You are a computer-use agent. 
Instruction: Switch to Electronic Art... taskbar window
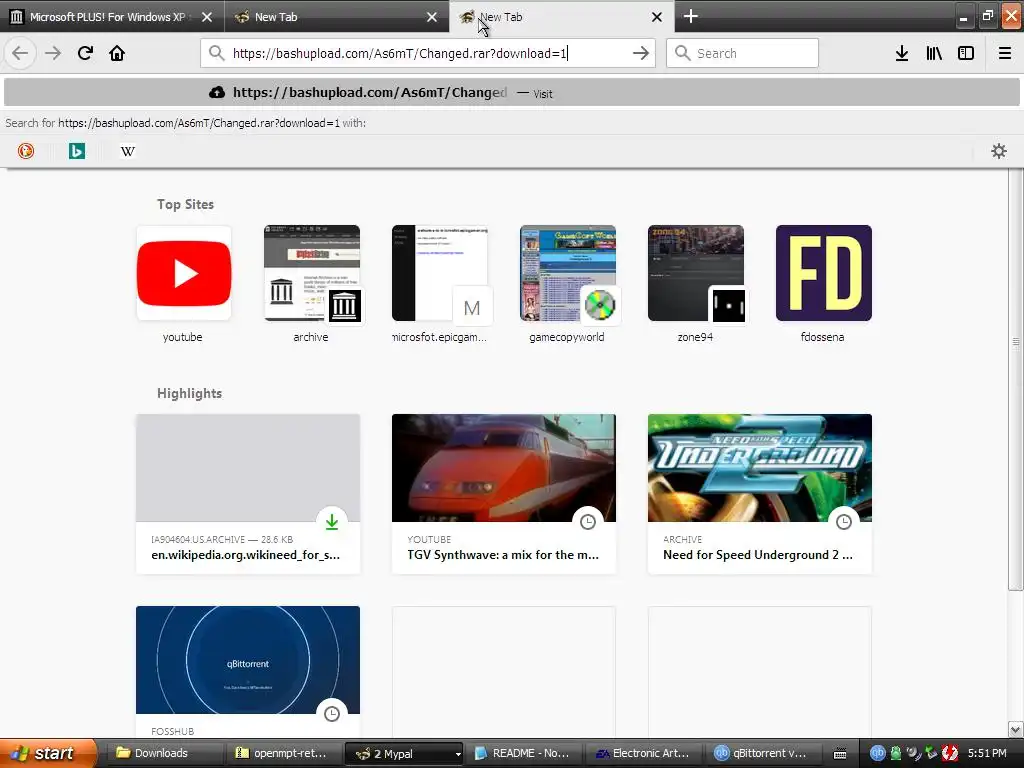[645, 753]
